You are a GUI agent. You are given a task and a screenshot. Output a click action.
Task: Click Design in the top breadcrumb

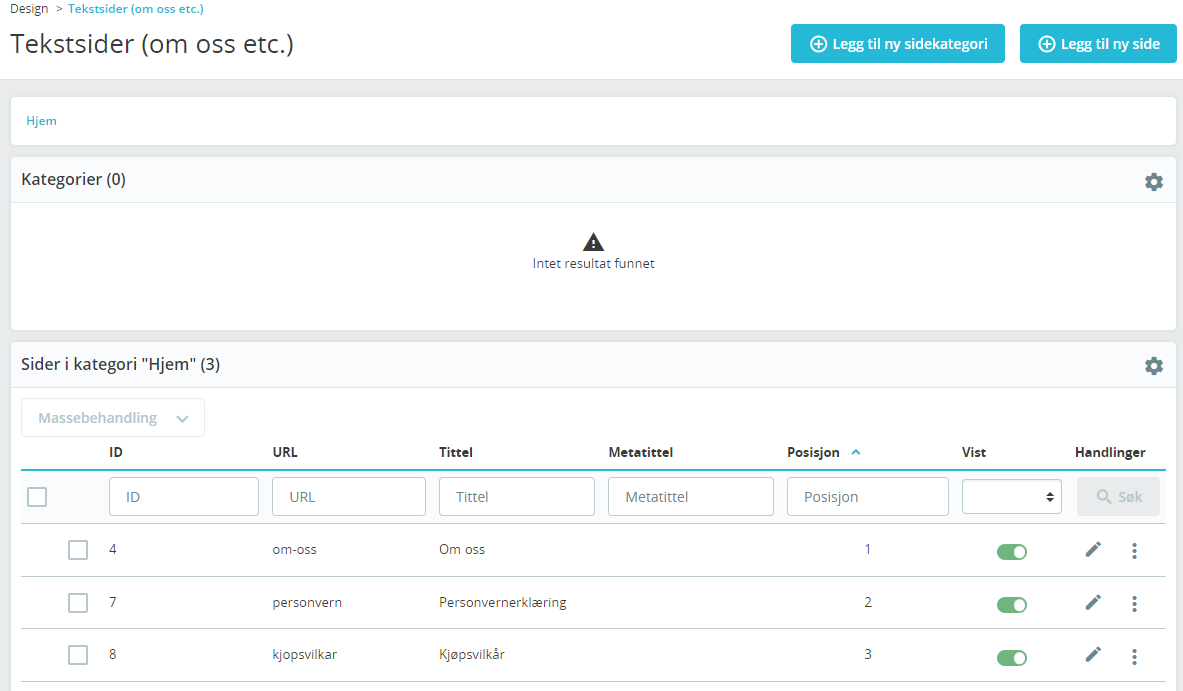point(29,9)
